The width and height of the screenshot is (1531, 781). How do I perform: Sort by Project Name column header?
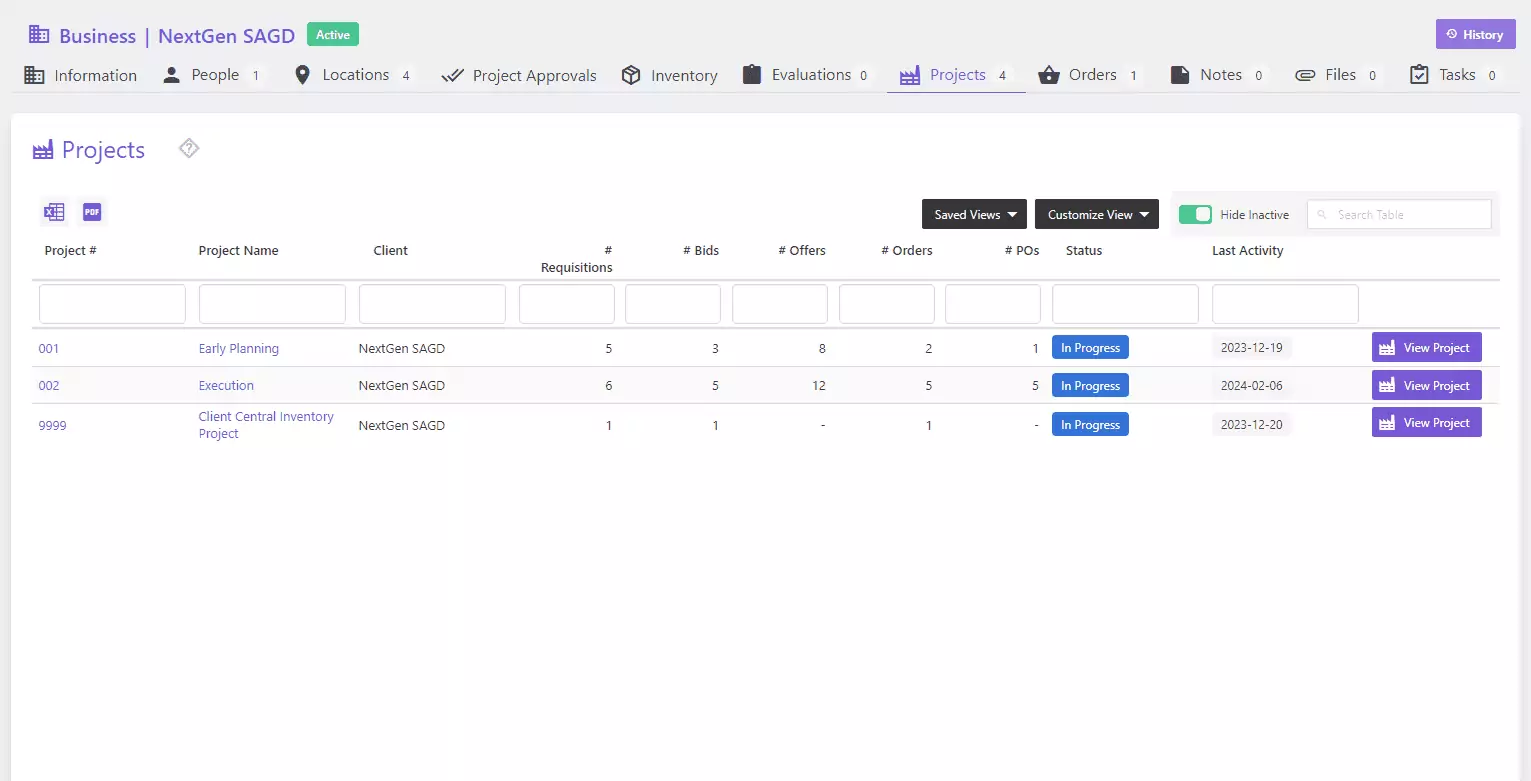click(238, 251)
